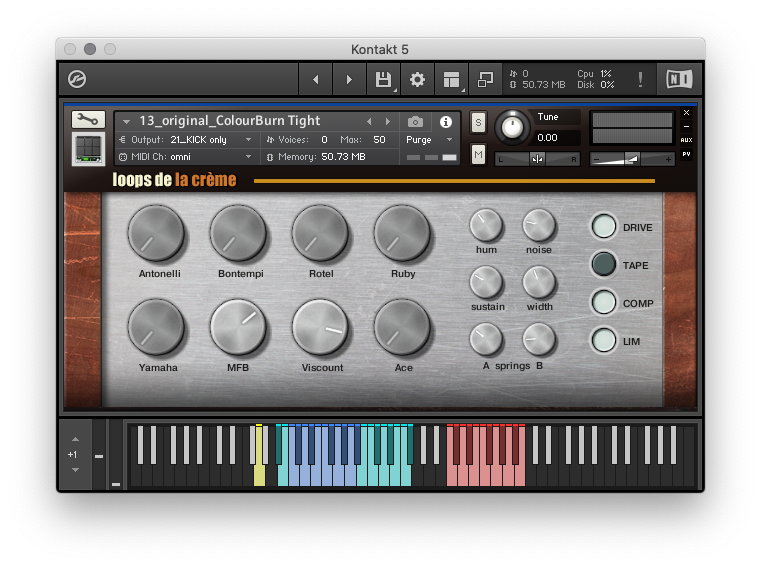761x567 pixels.
Task: Open the Purge dropdown menu
Action: click(429, 140)
